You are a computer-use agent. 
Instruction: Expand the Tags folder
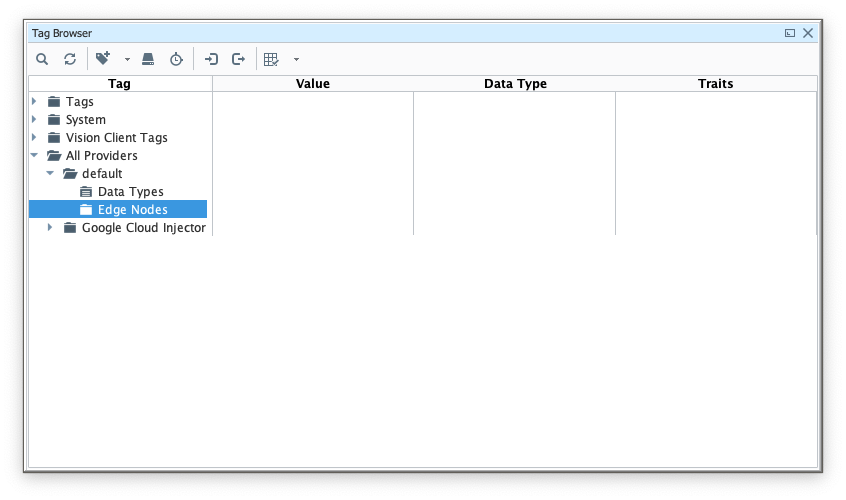click(x=34, y=101)
